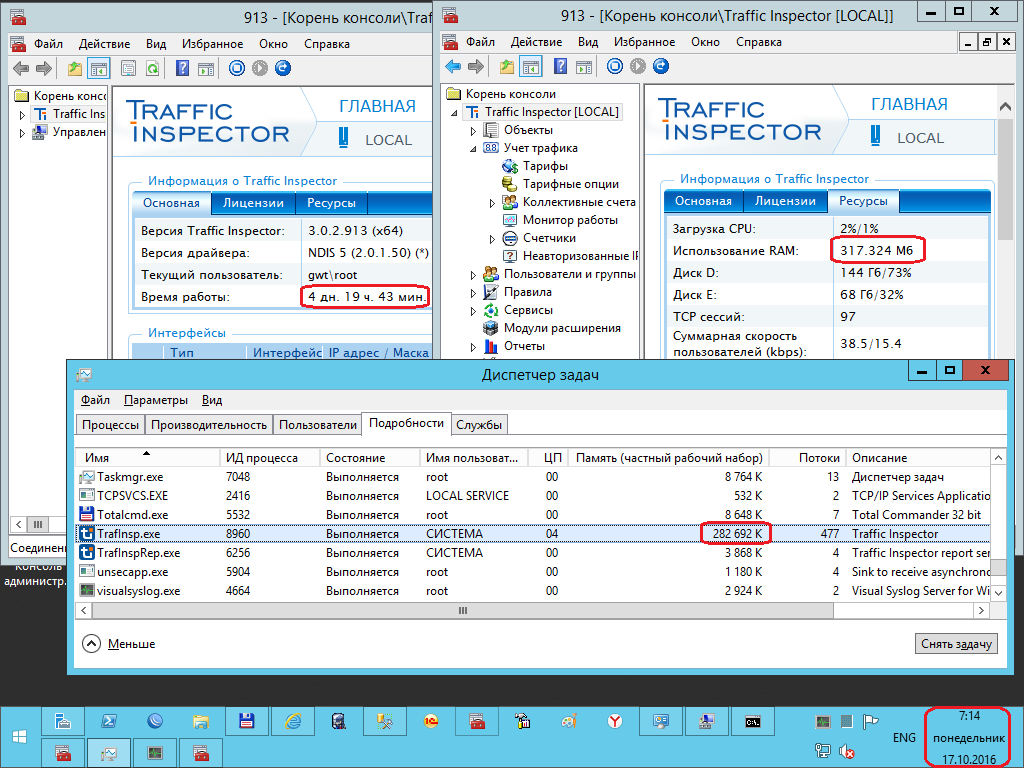The height and width of the screenshot is (768, 1024).
Task: Sort processes by the Состояние column header
Action: tap(369, 458)
